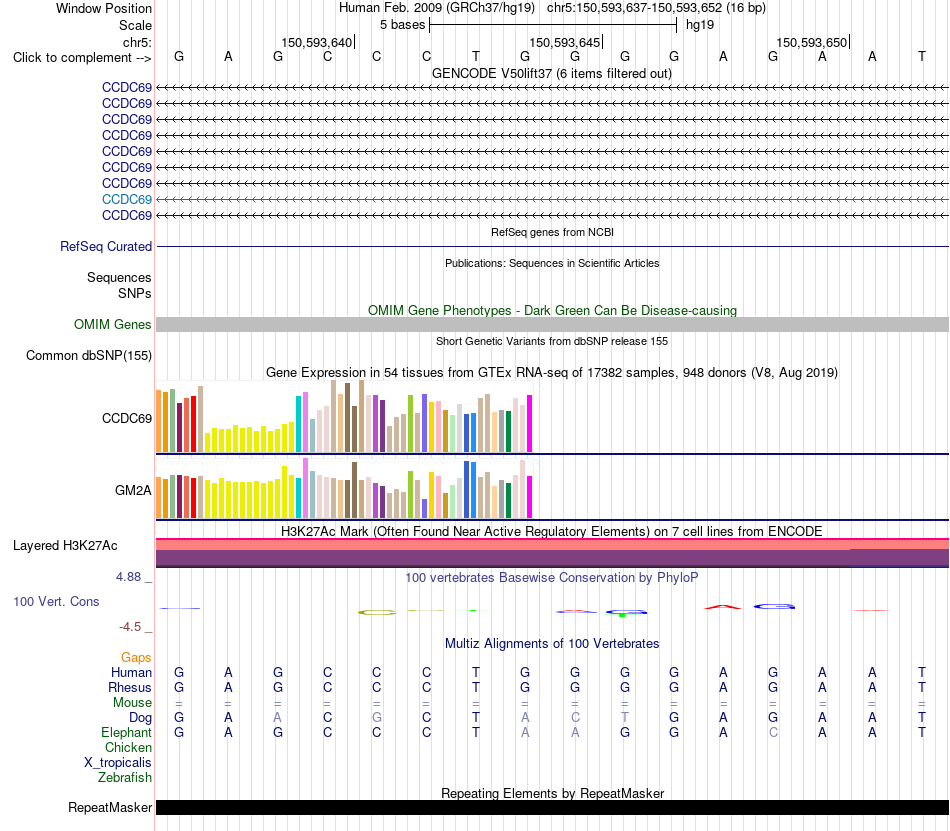Open OMIM Gene Phenotypes track title
Viewport: 950px width, 831px height.
552,310
